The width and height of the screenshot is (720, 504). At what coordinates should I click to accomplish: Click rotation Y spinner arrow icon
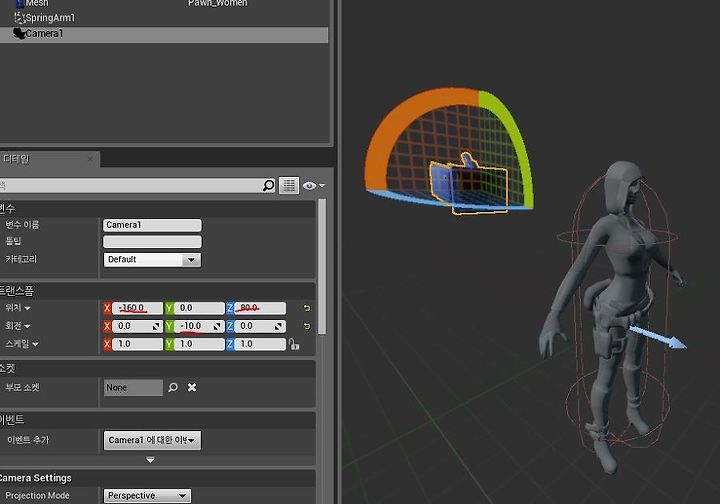pyautogui.click(x=218, y=326)
